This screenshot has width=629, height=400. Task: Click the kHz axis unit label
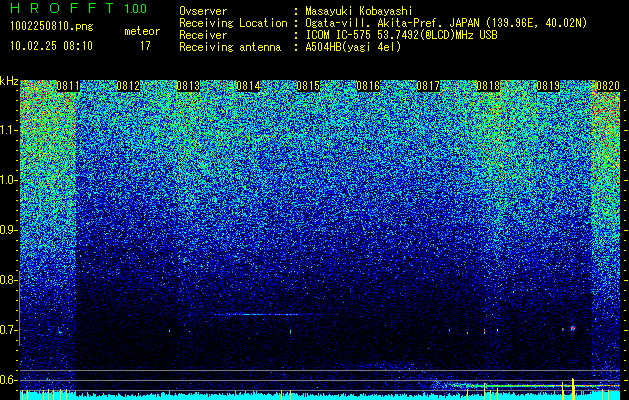[9, 82]
